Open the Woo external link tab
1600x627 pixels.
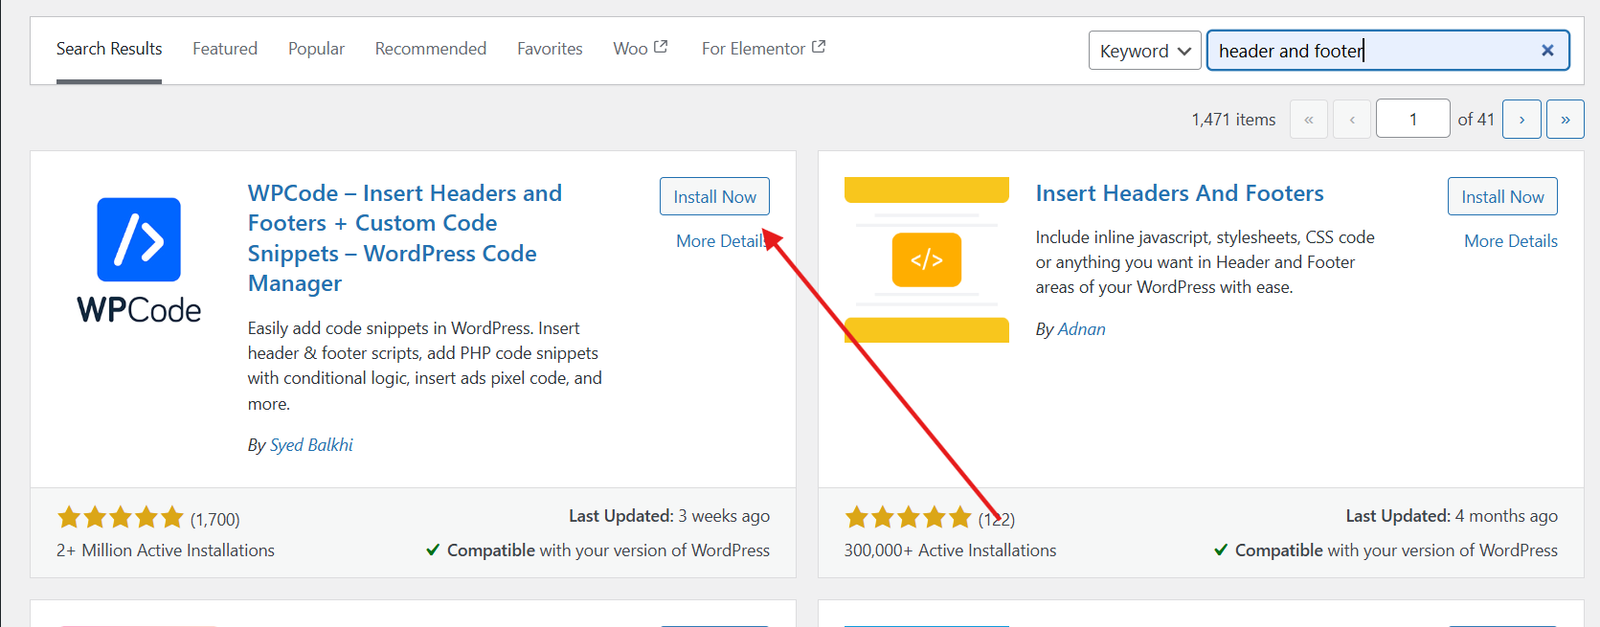[x=640, y=49]
